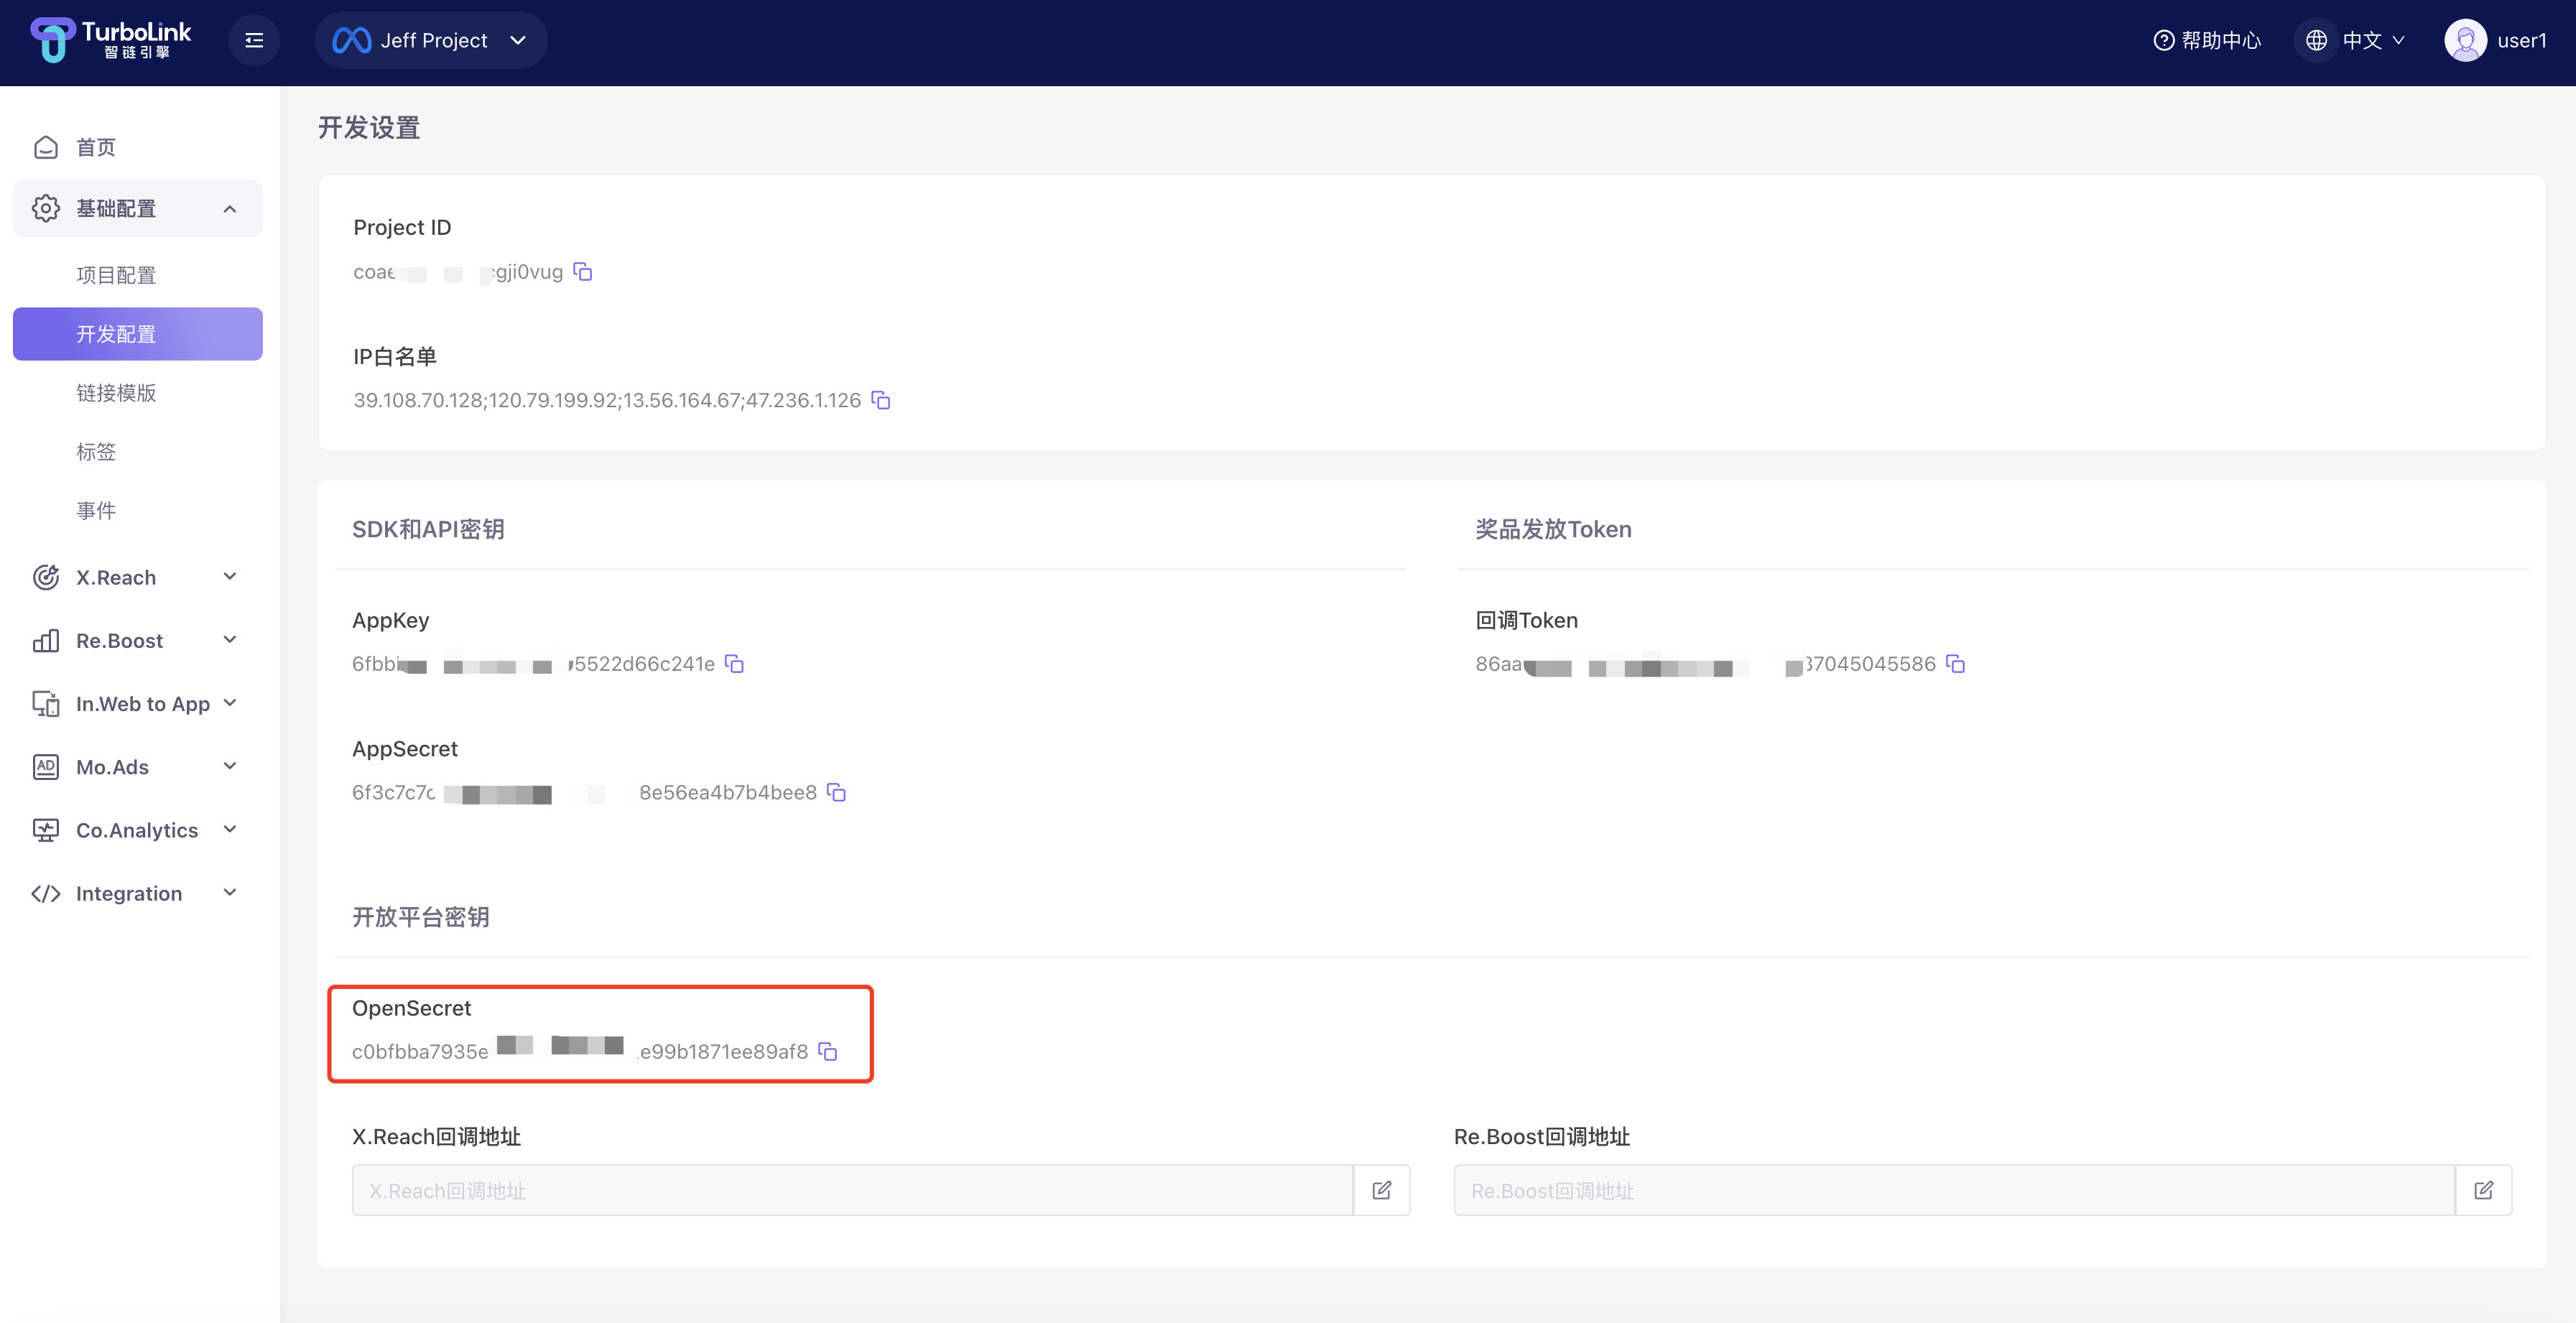Copy the OpenSecret value
This screenshot has height=1323, width=2576.
(x=828, y=1052)
